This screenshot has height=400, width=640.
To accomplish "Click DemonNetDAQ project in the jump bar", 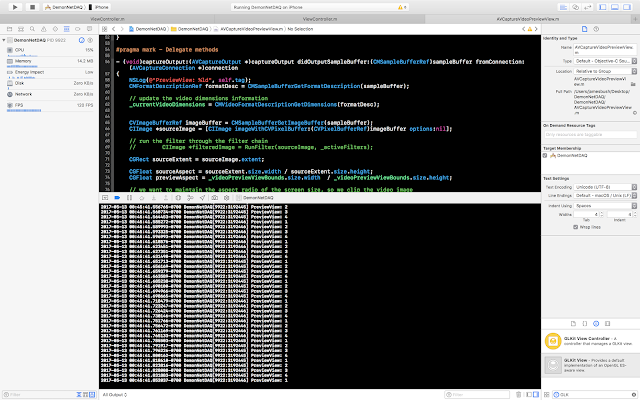I will tap(148, 29).
